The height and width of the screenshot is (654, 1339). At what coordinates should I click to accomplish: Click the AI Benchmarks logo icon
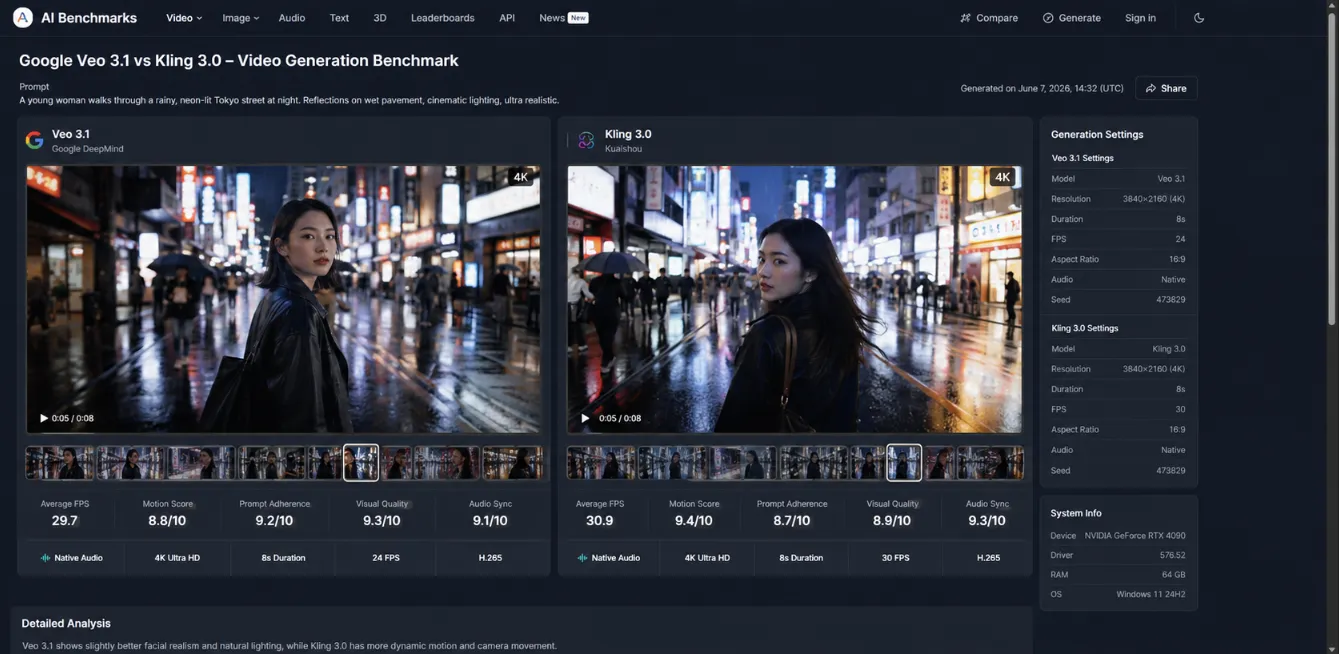point(22,18)
